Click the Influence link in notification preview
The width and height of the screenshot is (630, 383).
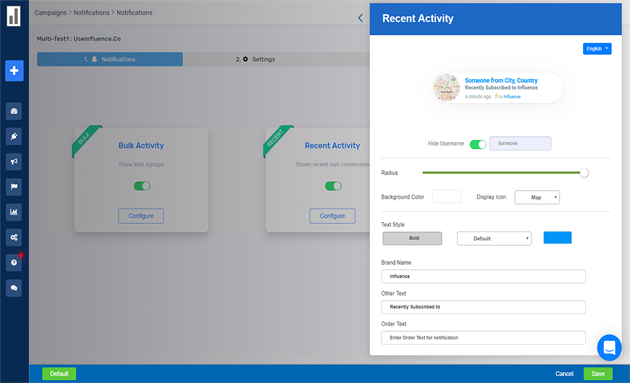tap(512, 96)
